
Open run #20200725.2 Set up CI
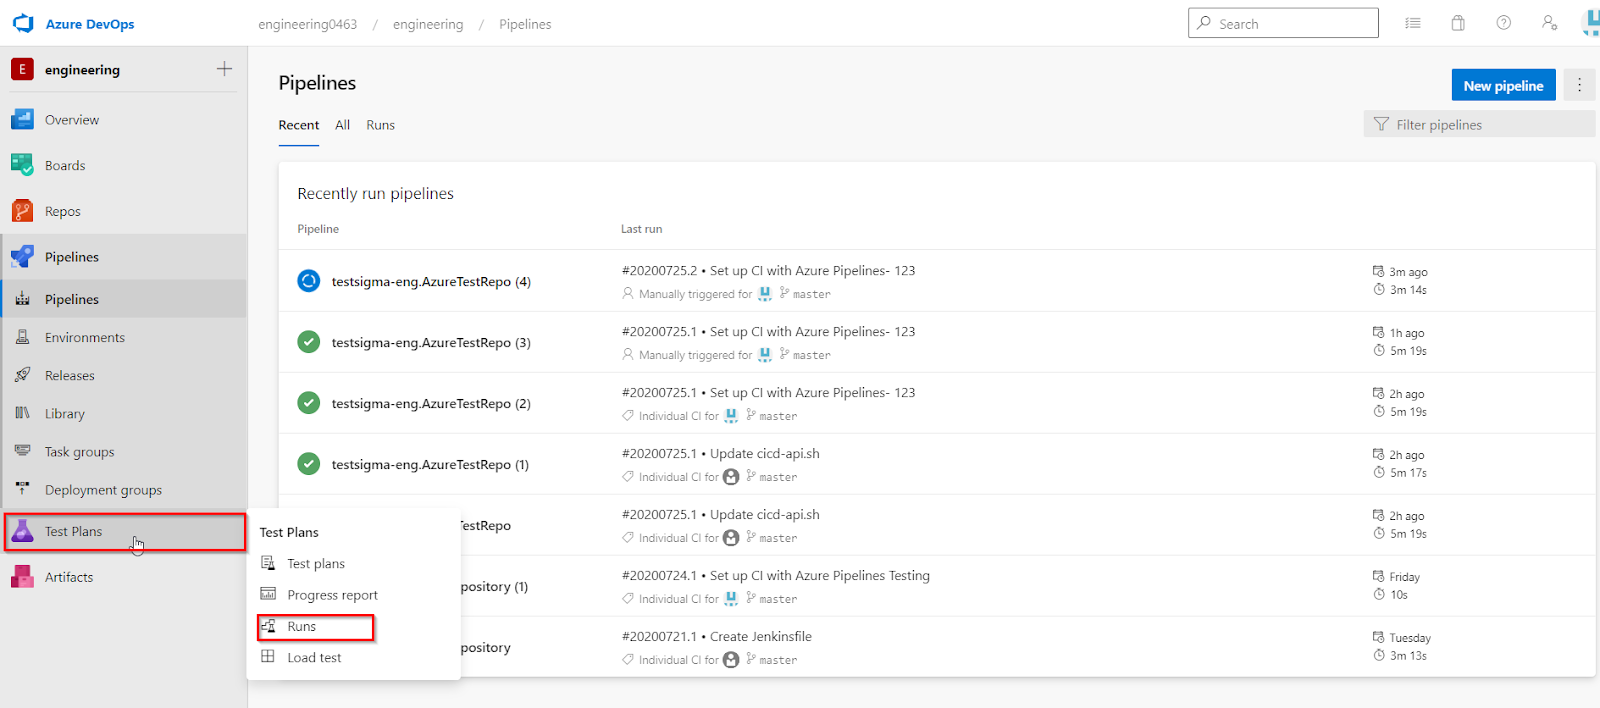point(768,270)
